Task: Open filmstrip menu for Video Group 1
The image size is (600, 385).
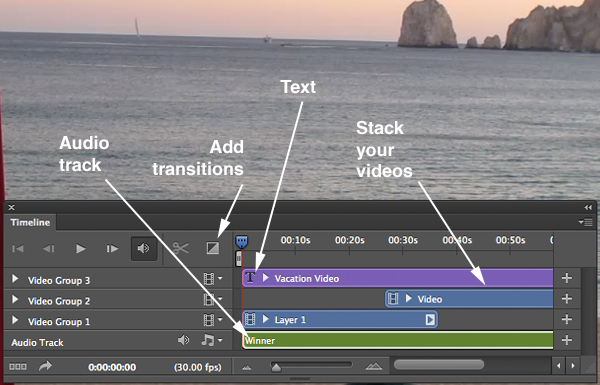Action: point(213,320)
